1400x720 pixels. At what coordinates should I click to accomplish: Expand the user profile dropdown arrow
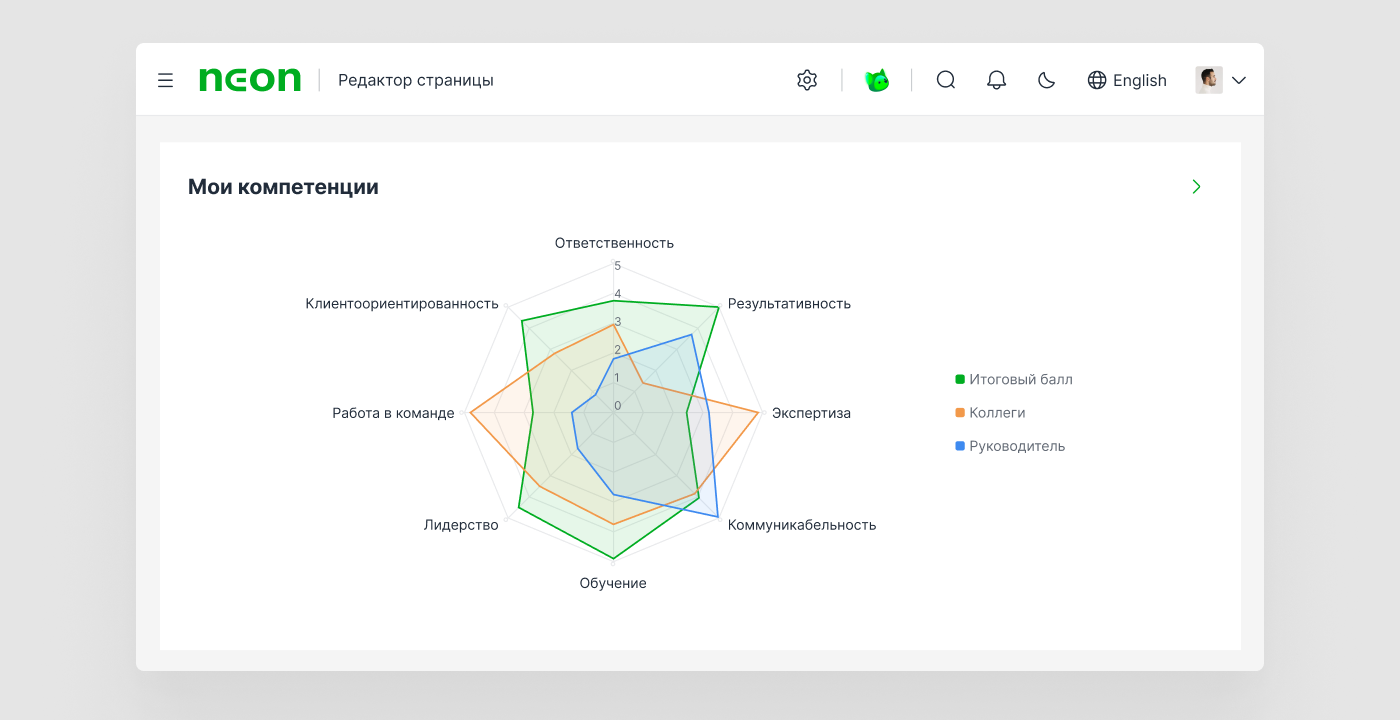point(1239,80)
